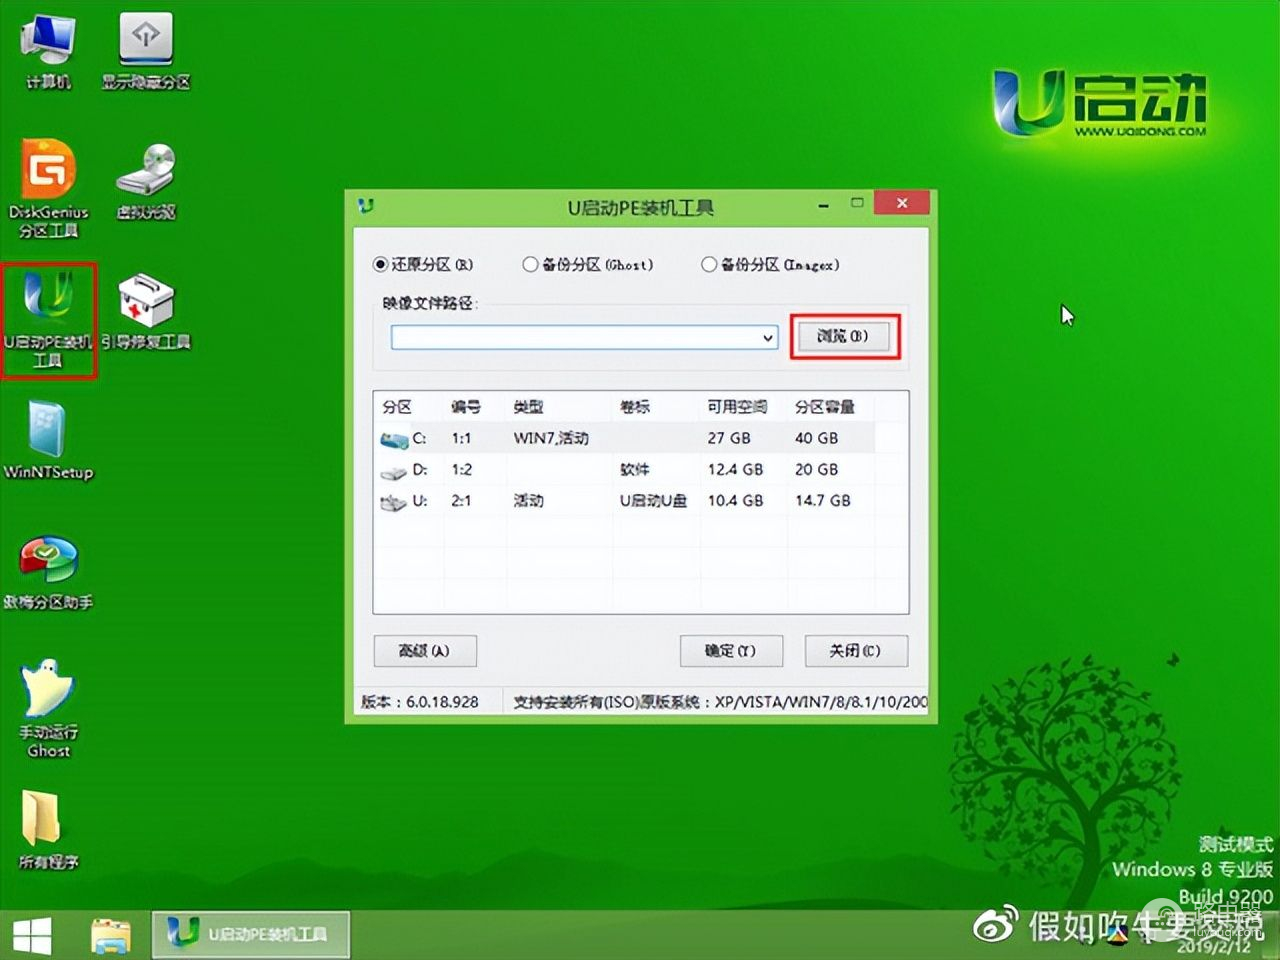The height and width of the screenshot is (960, 1280).
Task: Click the 可用空间 column header
Action: pyautogui.click(x=737, y=407)
